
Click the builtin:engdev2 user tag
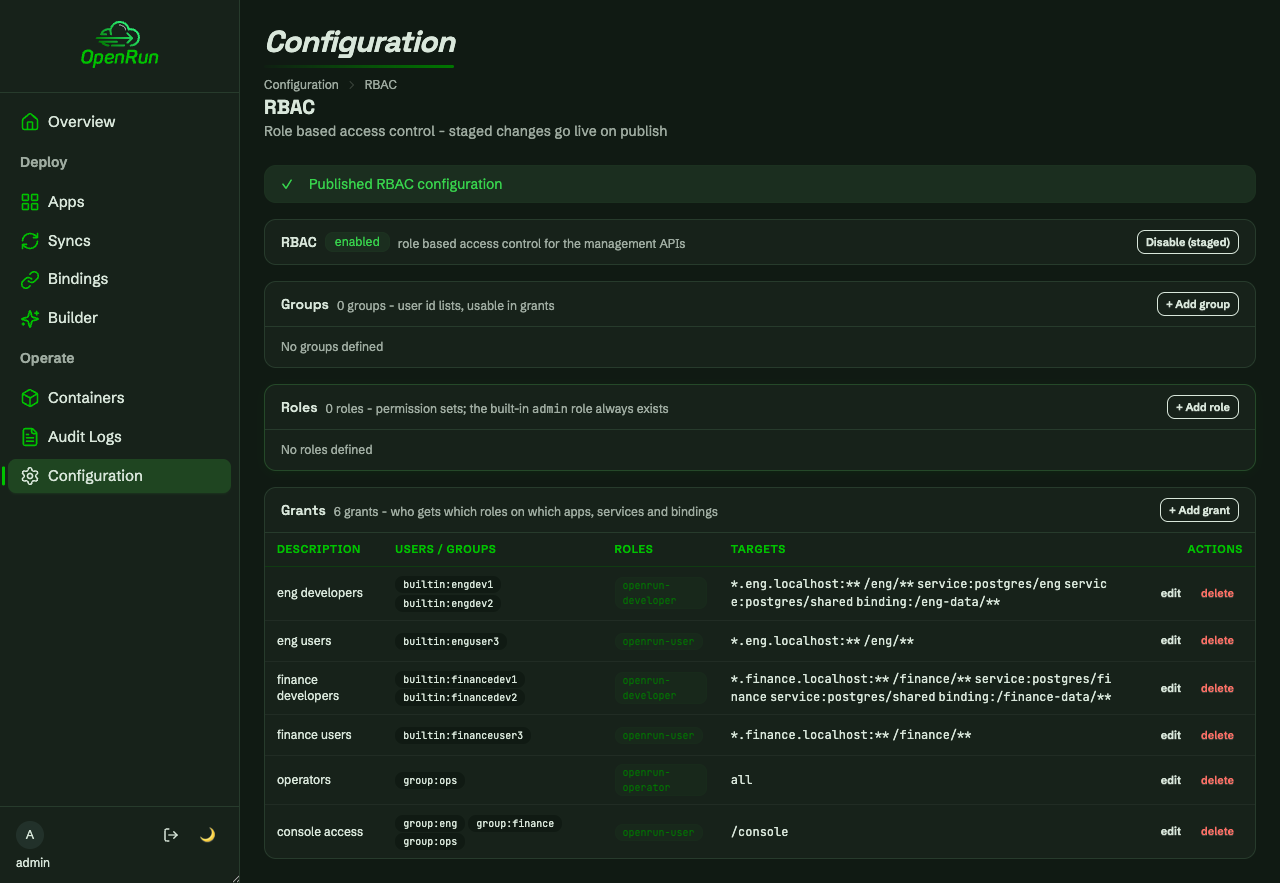click(x=448, y=603)
